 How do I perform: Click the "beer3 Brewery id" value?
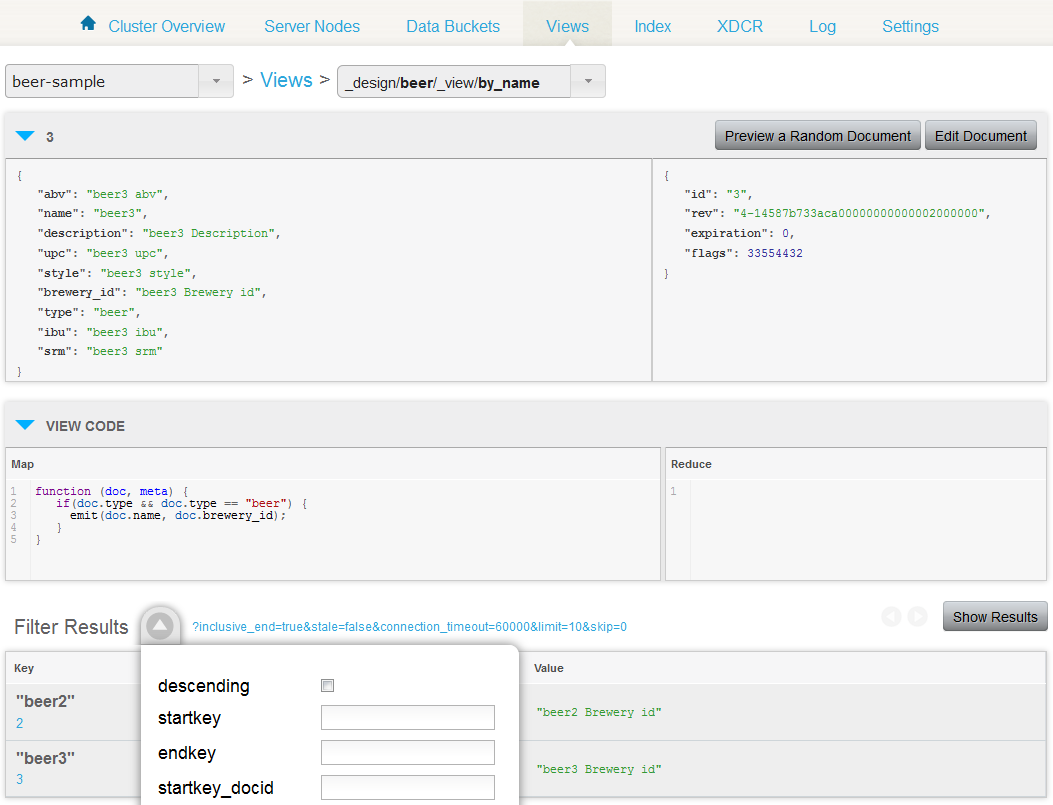click(x=599, y=769)
